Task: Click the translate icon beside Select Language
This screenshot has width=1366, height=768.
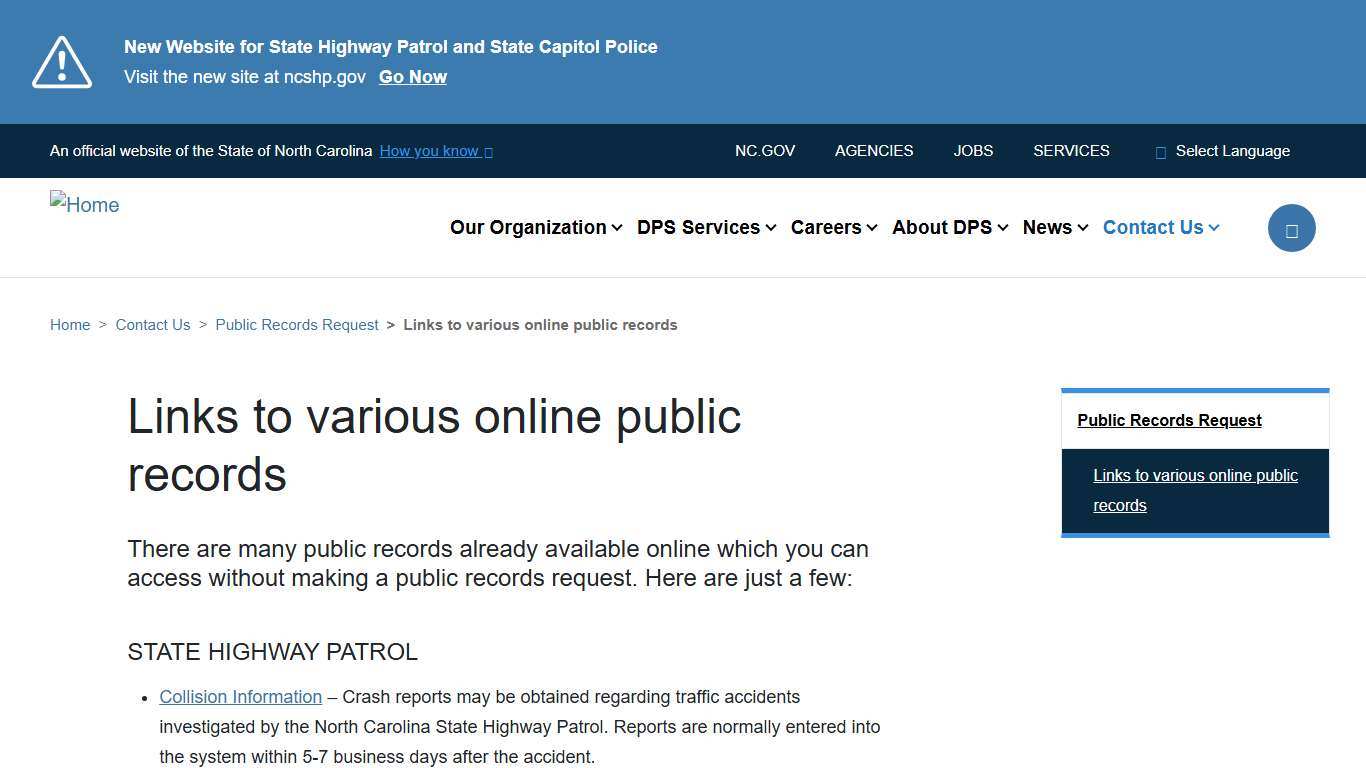Action: 1160,151
